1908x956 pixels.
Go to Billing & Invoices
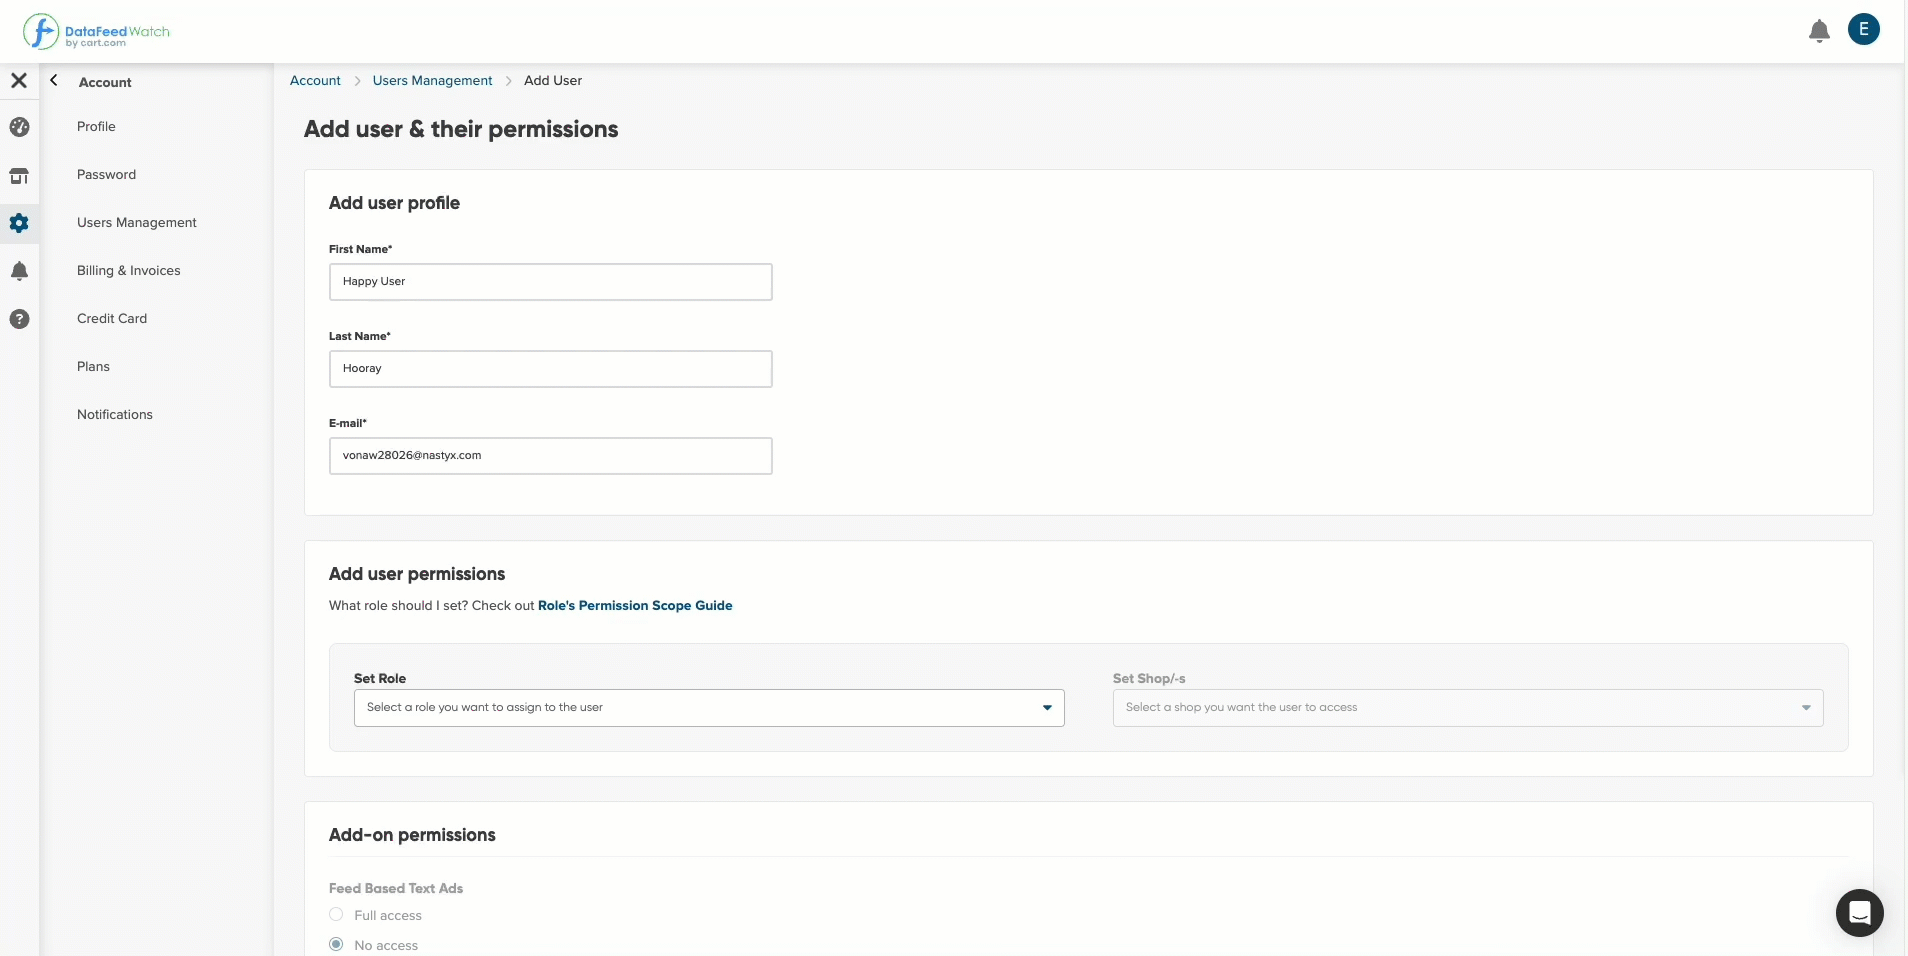point(129,270)
